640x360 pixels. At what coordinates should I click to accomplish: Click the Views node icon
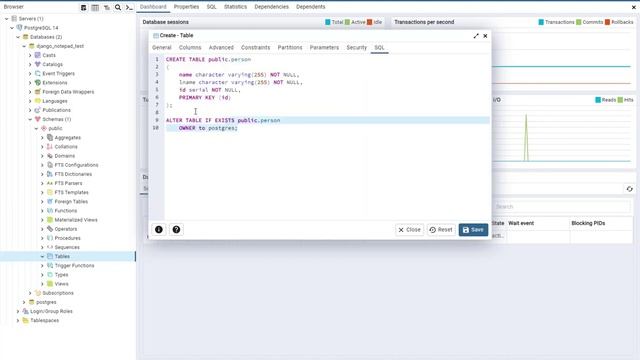[50, 284]
